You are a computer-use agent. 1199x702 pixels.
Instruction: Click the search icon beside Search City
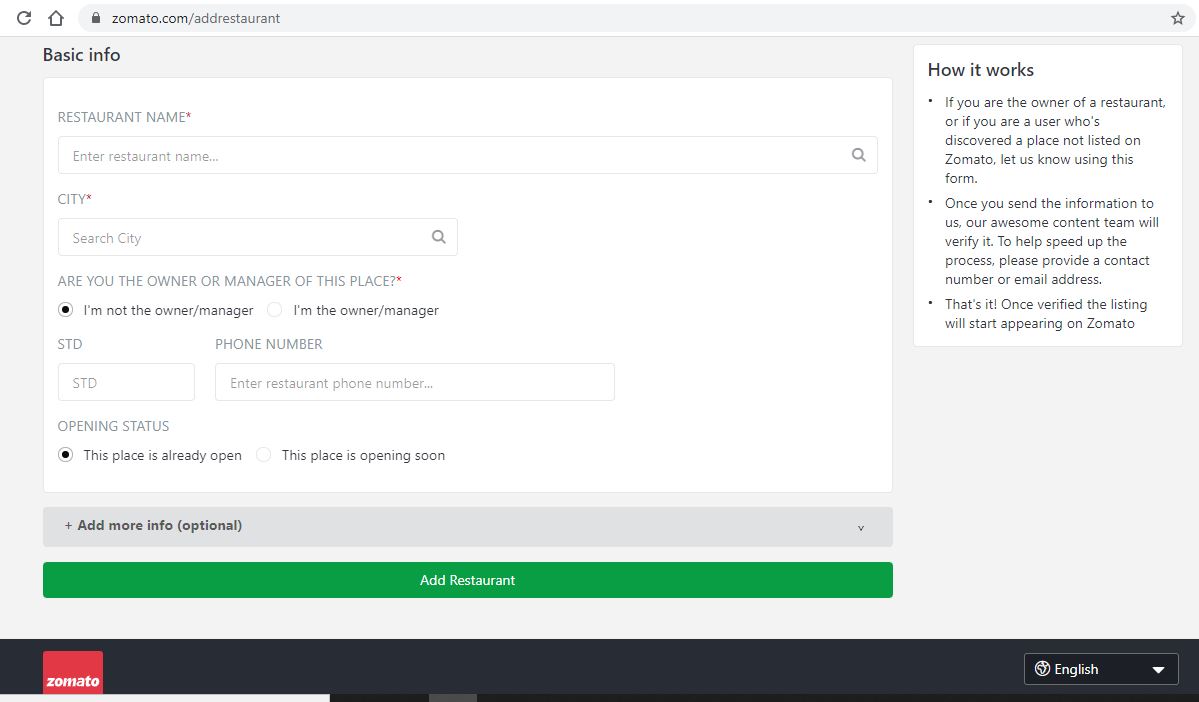pos(438,237)
